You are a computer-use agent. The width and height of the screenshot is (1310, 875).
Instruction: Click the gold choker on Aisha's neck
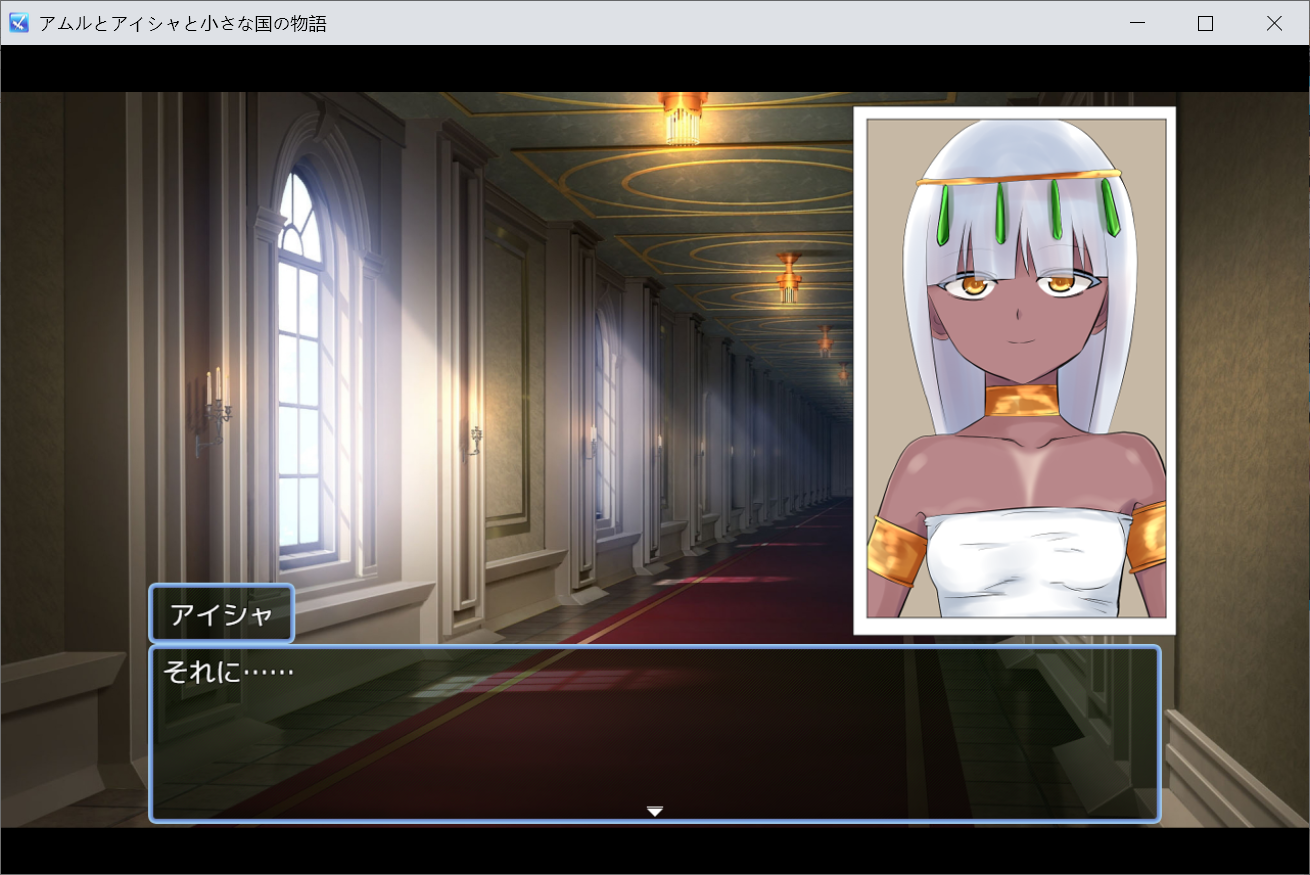[x=1020, y=400]
